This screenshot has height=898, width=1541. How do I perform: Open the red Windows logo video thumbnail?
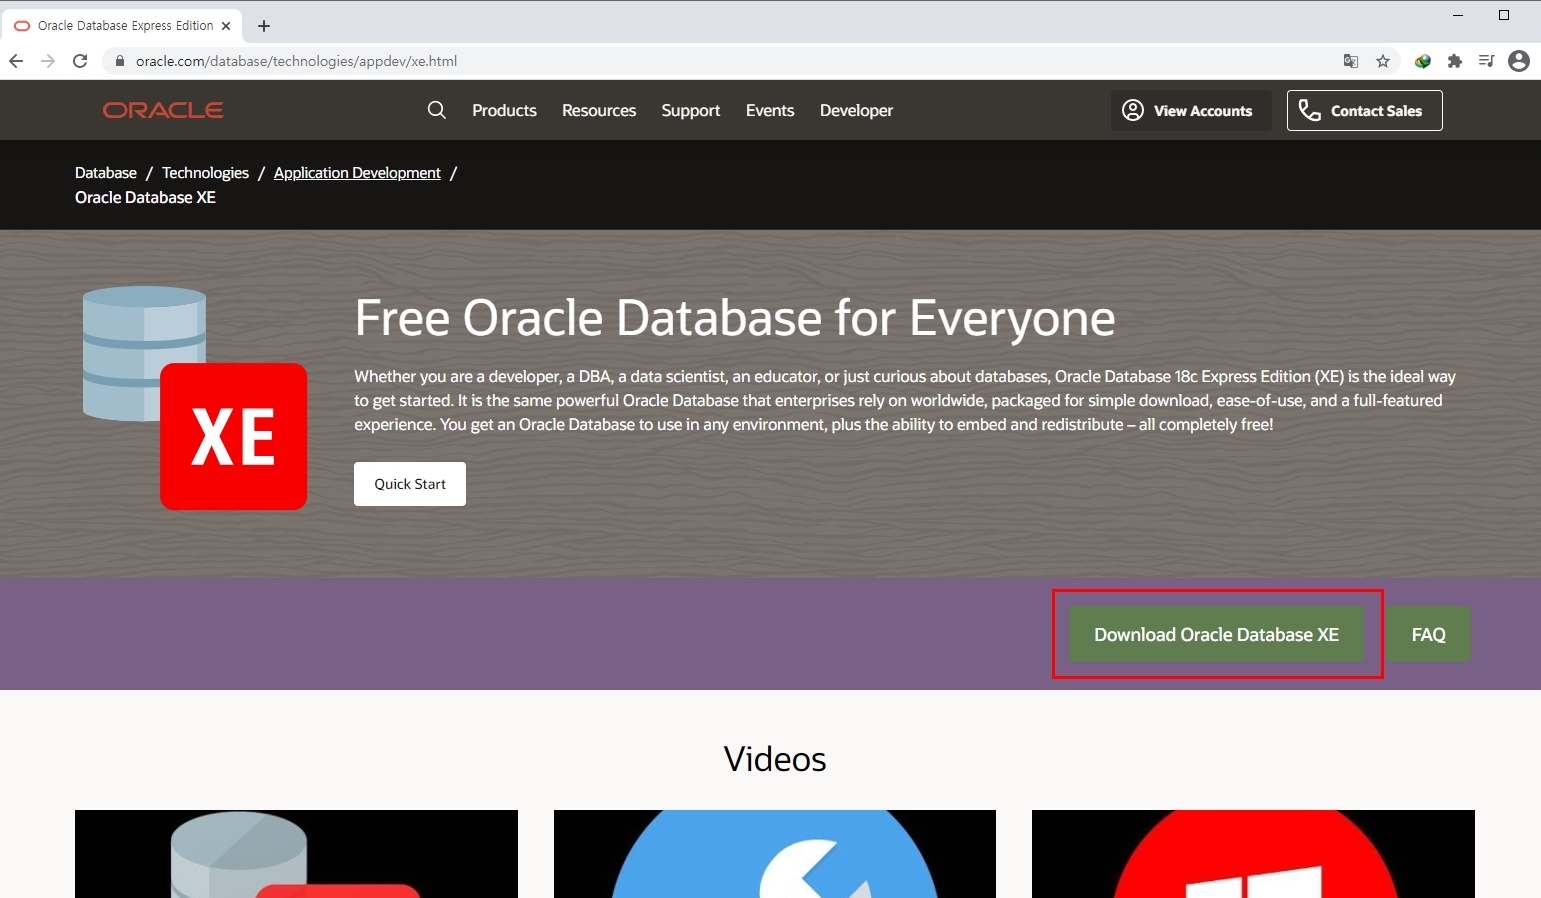tap(1253, 854)
